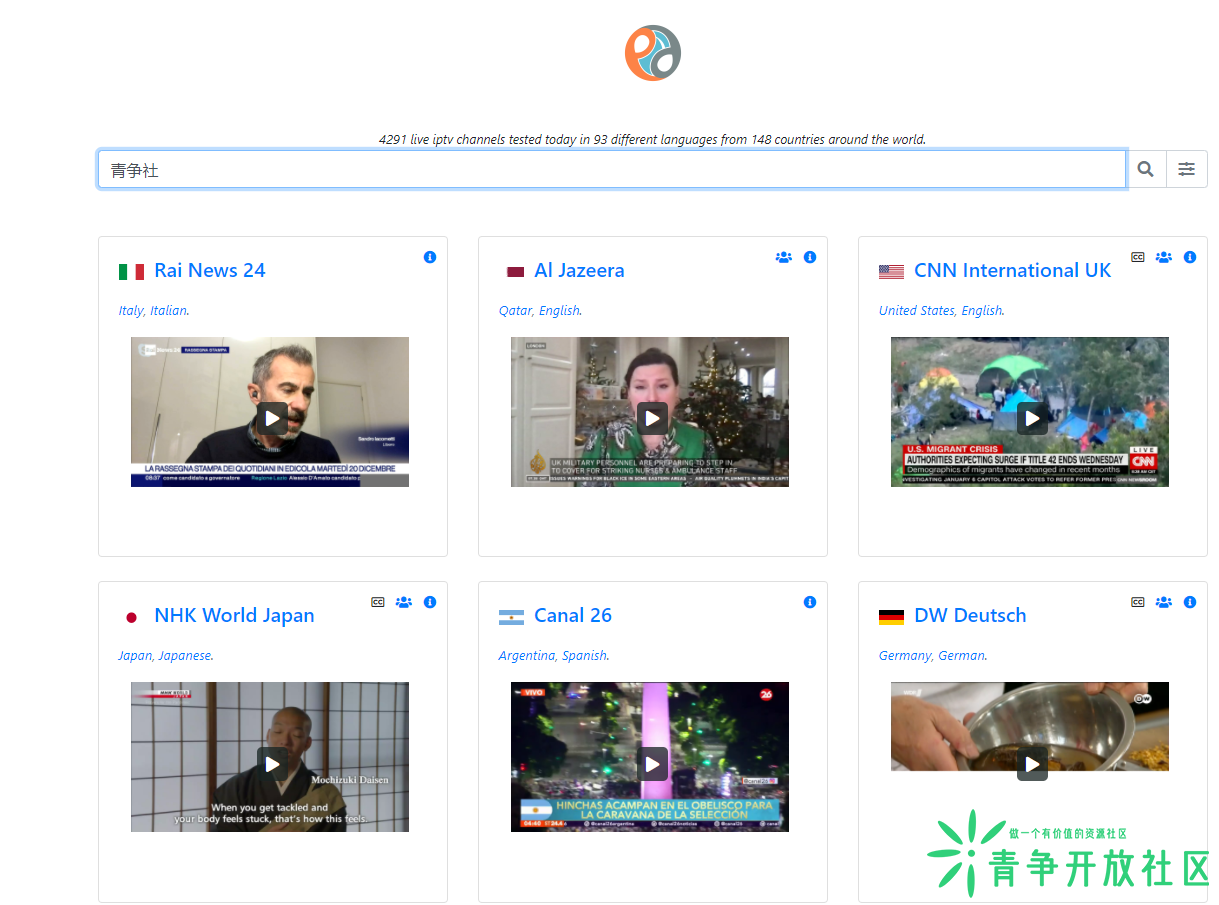The height and width of the screenshot is (905, 1219).
Task: Play the Rai News 24 stream
Action: [272, 418]
